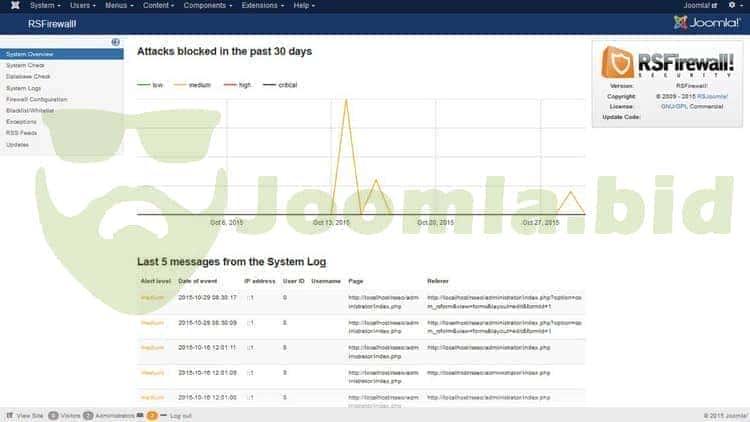Image resolution: width=750 pixels, height=422 pixels.
Task: Click the settings gear icon in the top bar
Action: 734,5
